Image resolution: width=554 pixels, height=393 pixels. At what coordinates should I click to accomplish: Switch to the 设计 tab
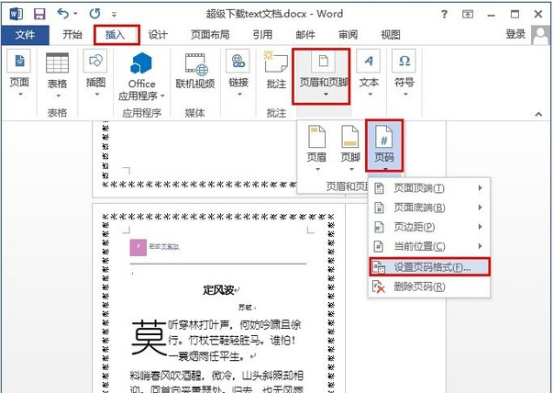click(x=158, y=35)
